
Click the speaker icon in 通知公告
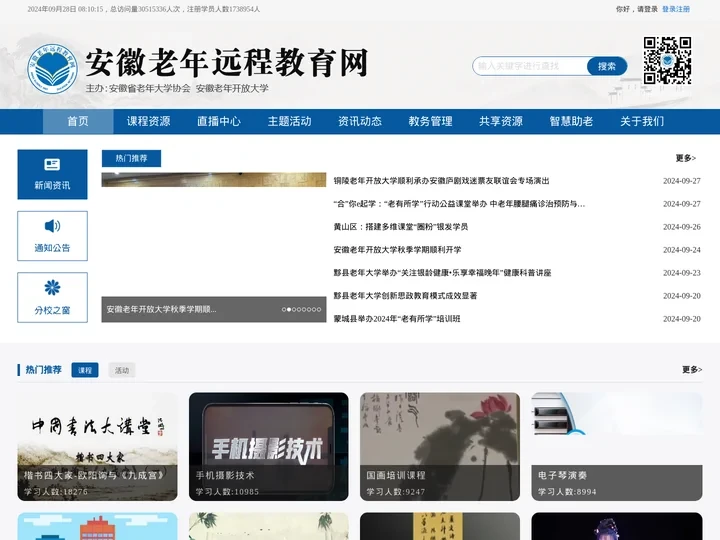(x=52, y=226)
